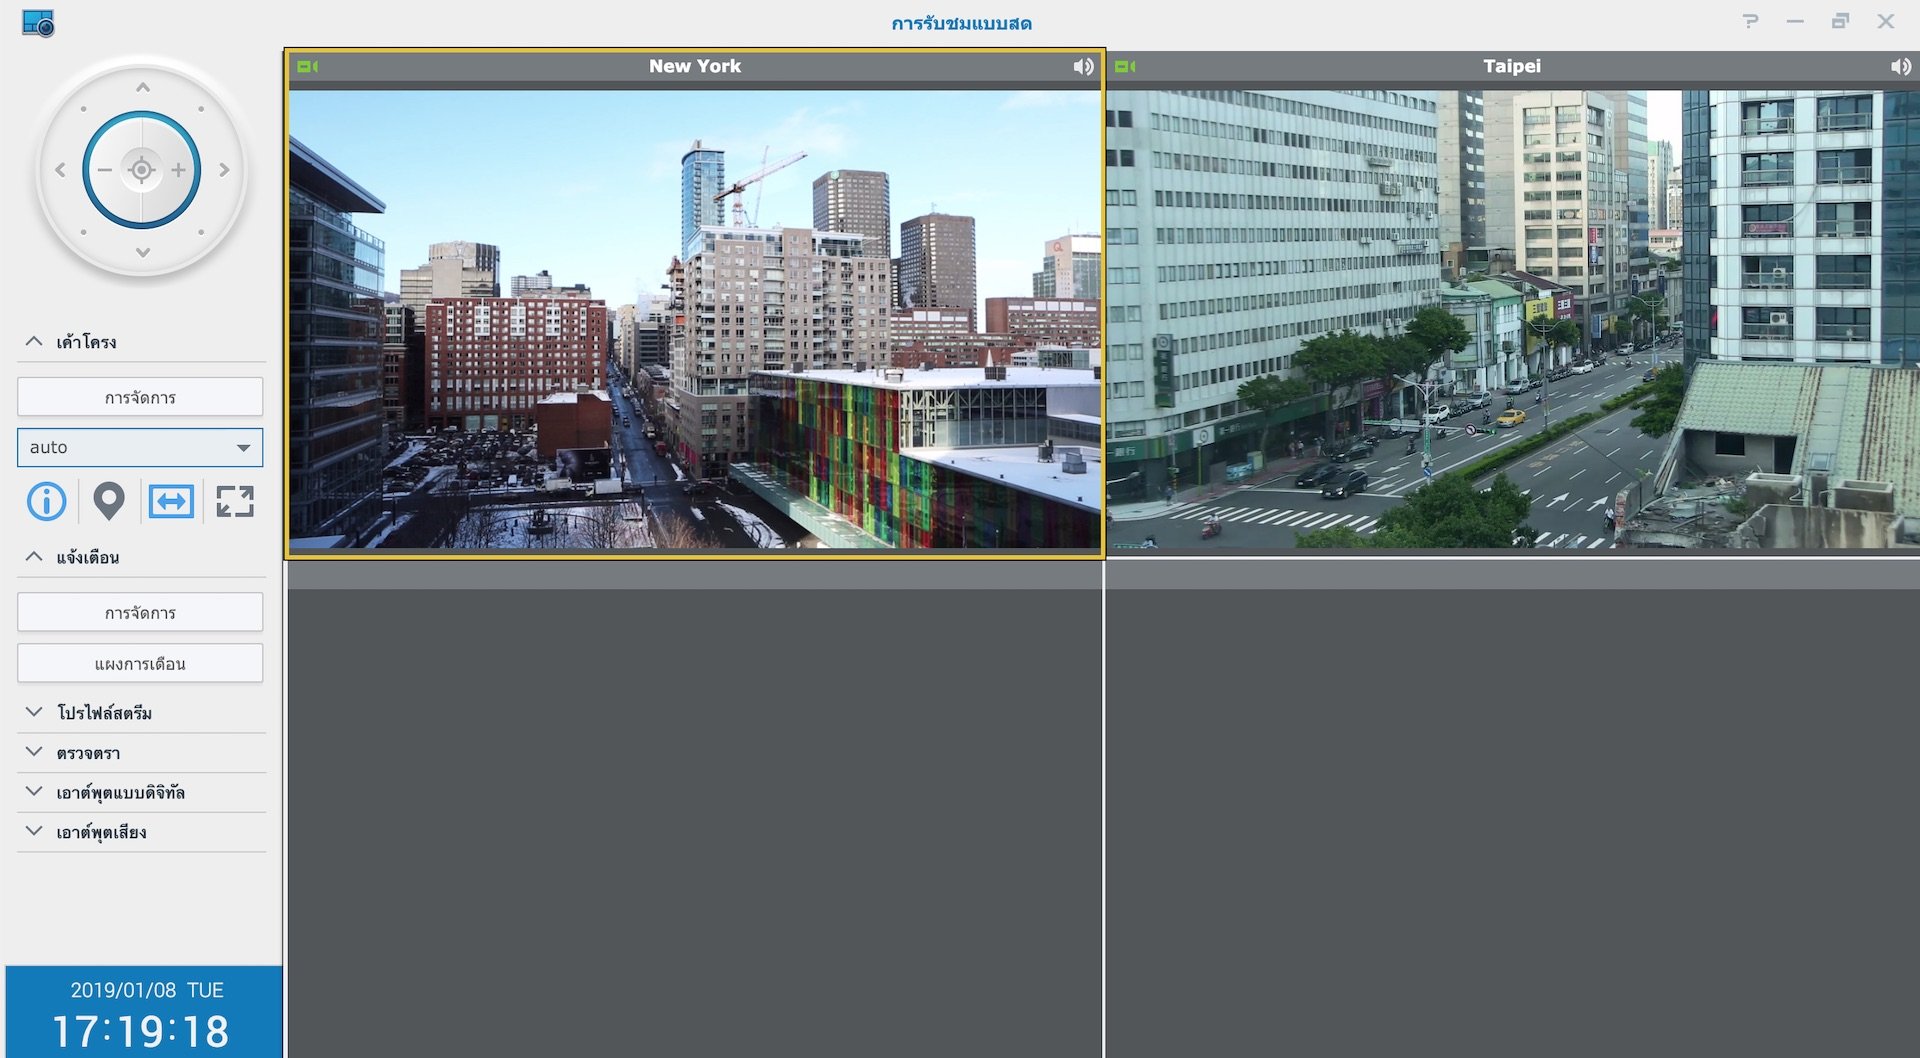Pan camera down with PTZ arrow
The height and width of the screenshot is (1058, 1920).
142,253
